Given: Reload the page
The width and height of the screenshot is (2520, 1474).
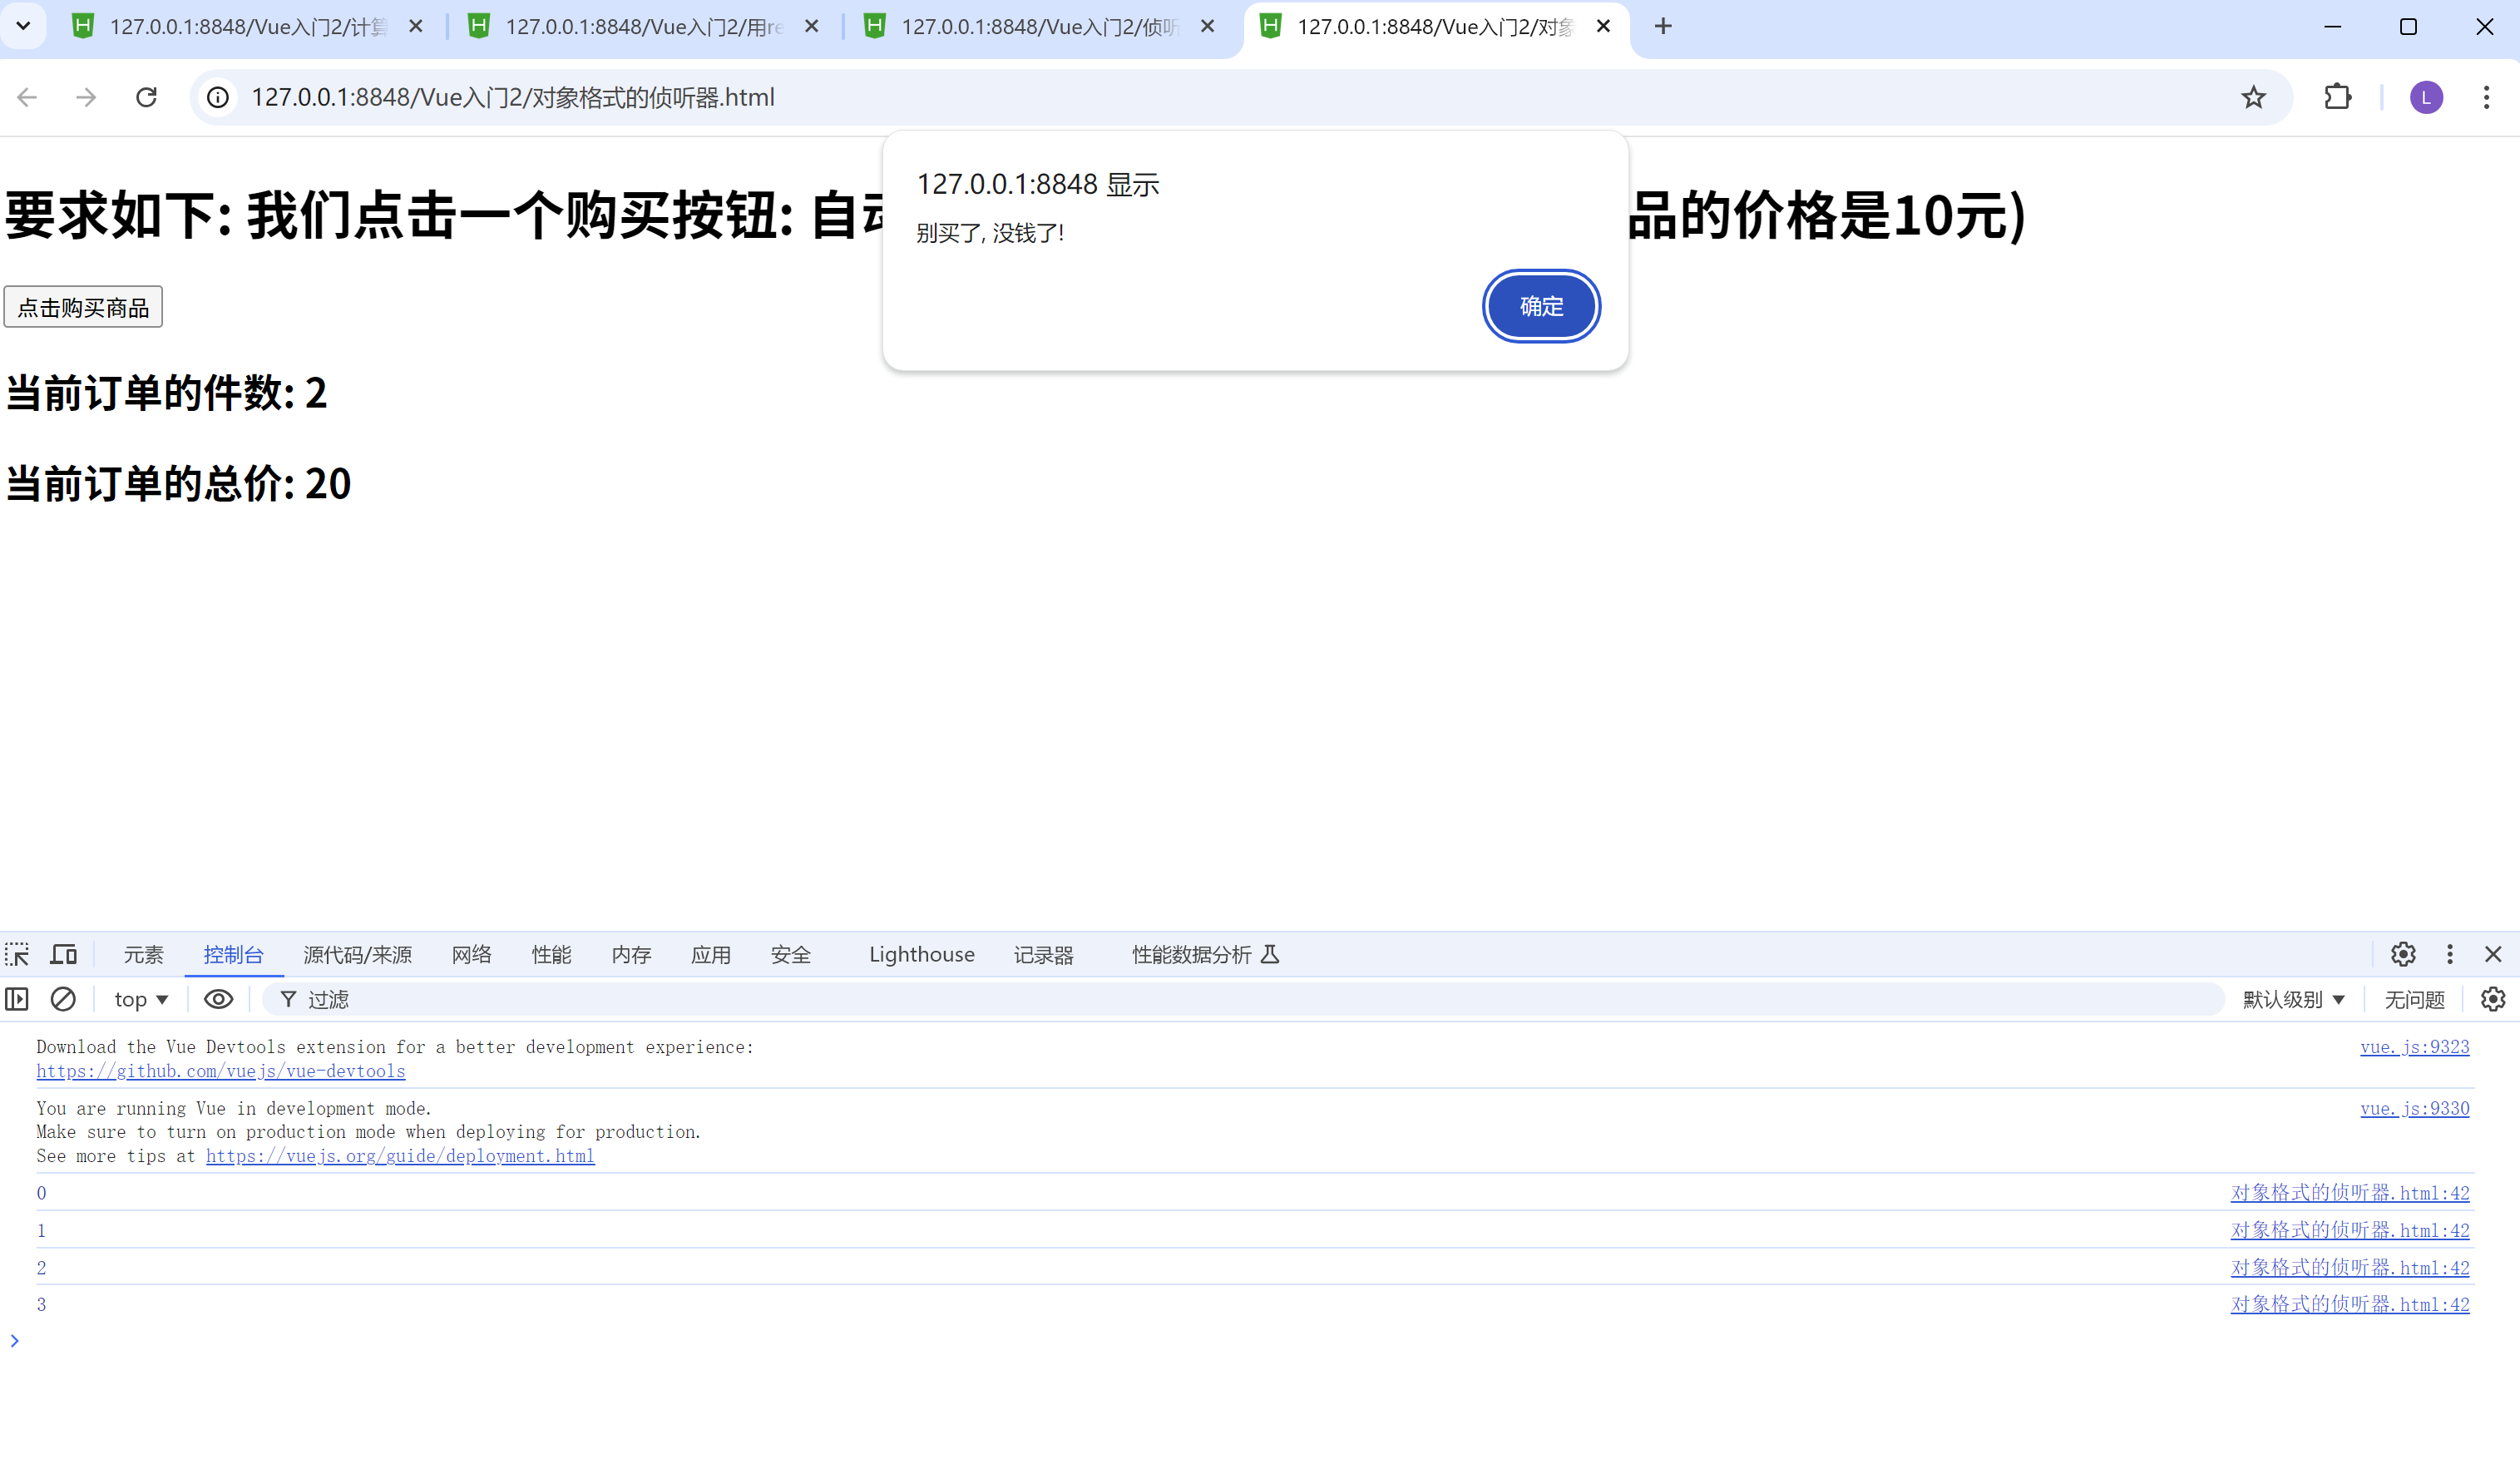Looking at the screenshot, I should [x=146, y=97].
